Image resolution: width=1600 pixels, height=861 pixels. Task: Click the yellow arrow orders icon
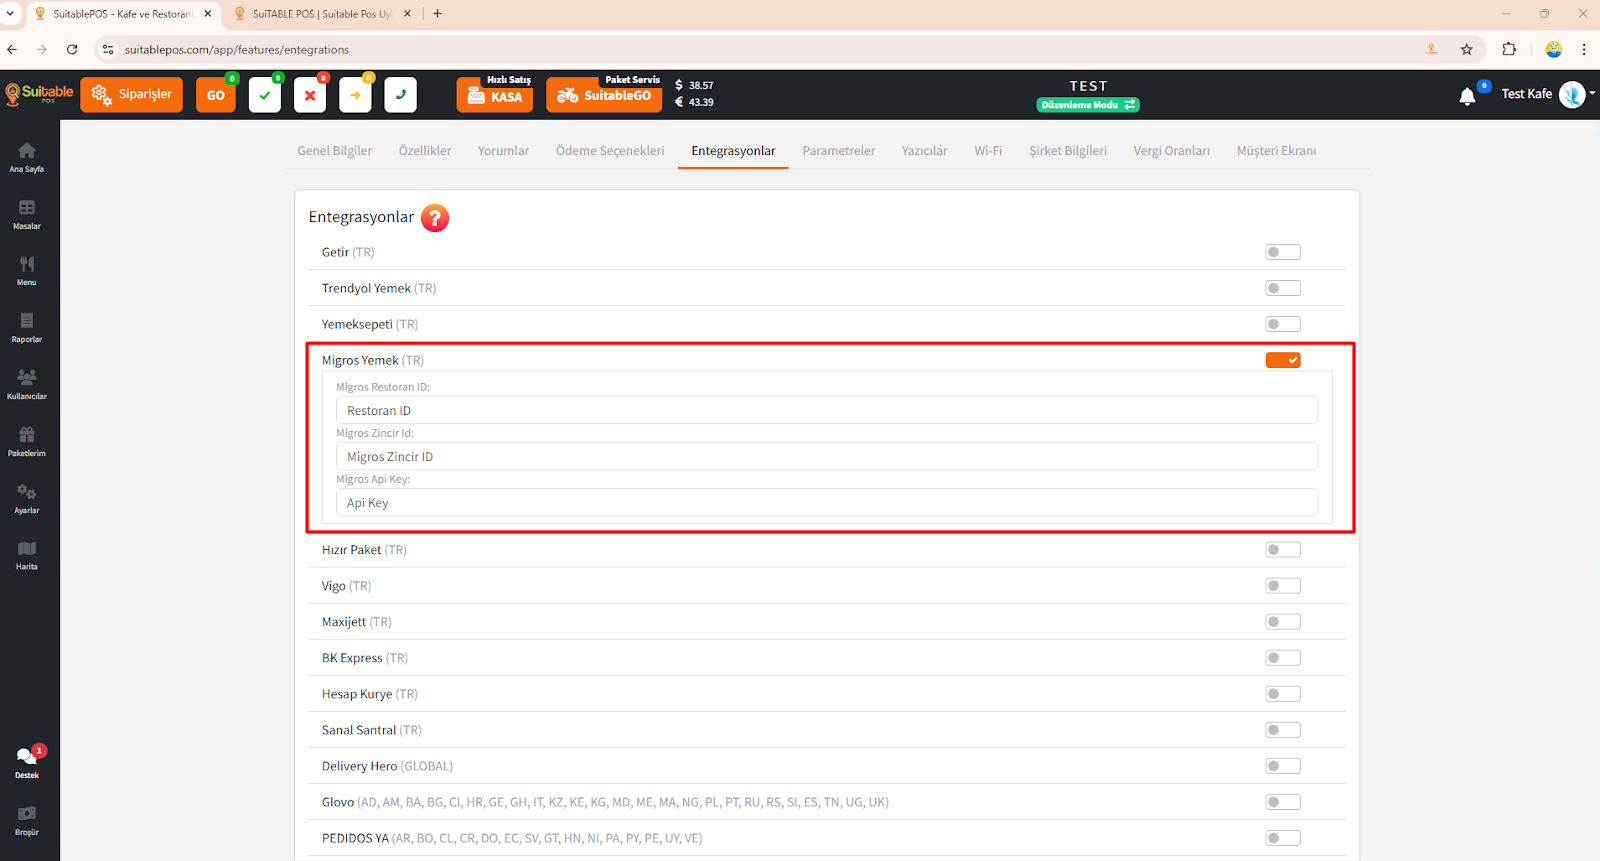355,95
